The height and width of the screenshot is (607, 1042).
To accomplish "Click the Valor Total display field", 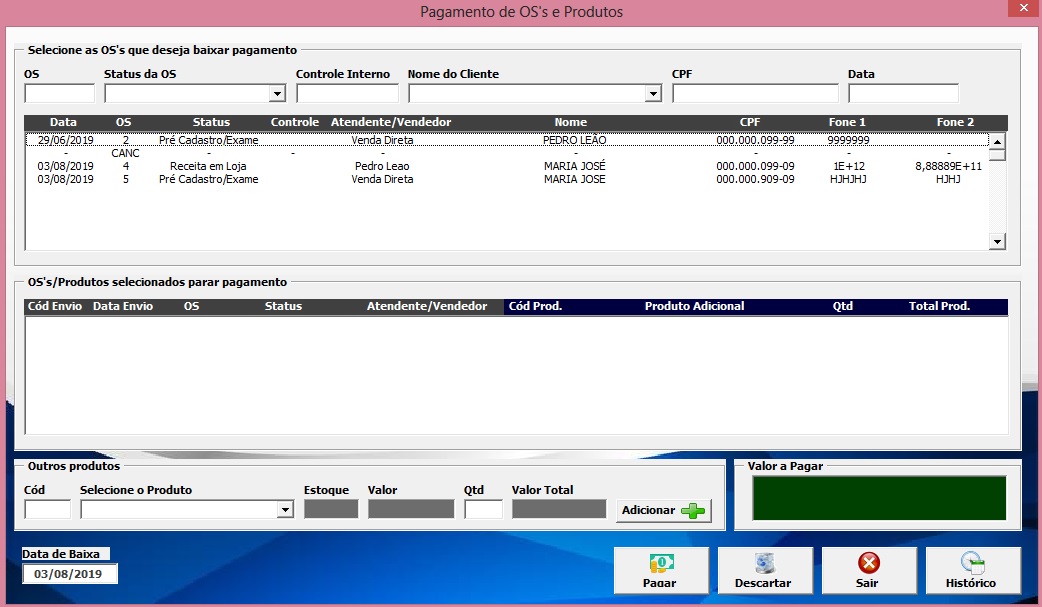I will pos(559,510).
